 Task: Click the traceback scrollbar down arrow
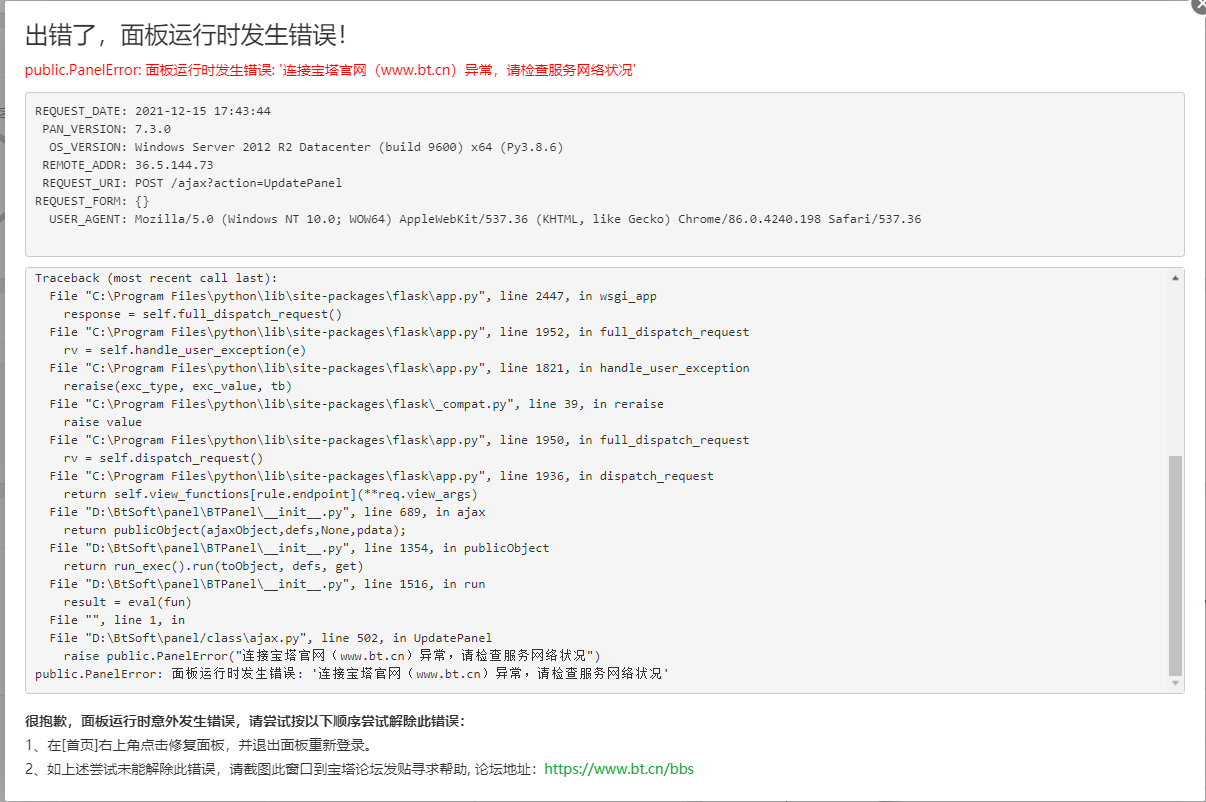click(x=1175, y=685)
